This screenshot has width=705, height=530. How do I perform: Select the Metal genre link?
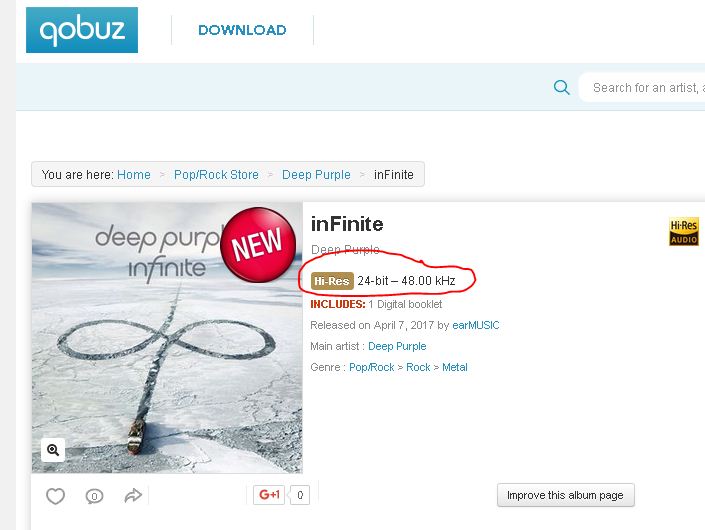pos(455,367)
